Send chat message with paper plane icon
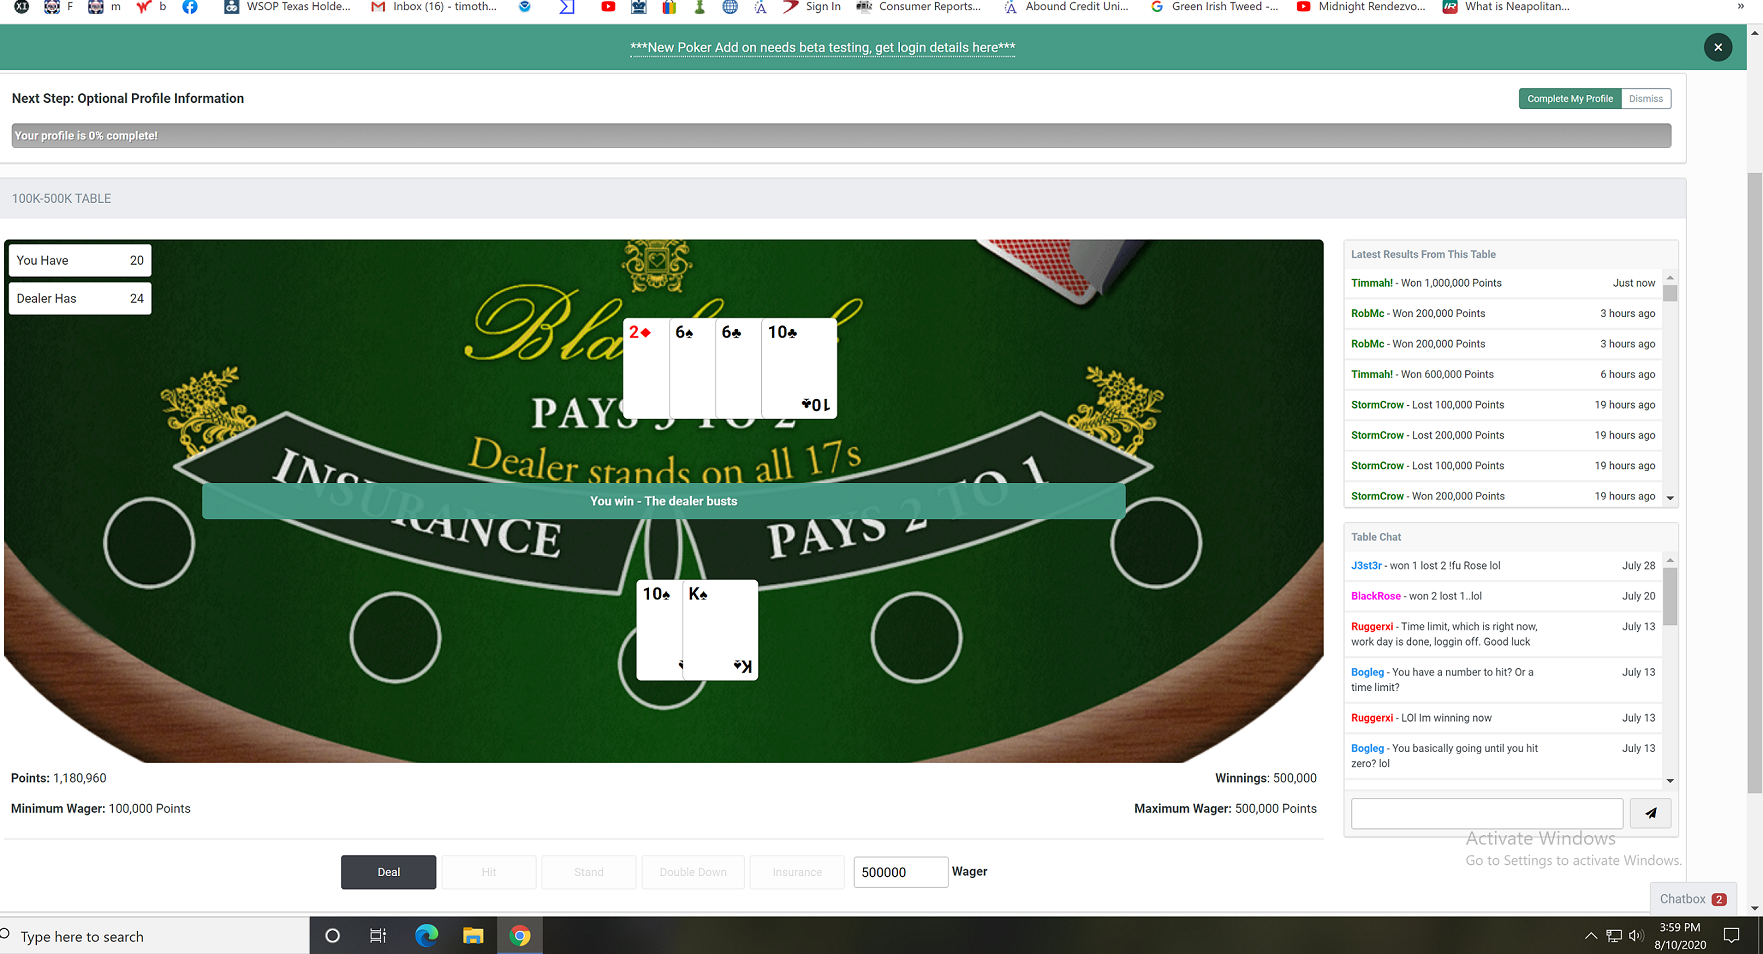Screen dimensions: 1763x954 point(1650,813)
